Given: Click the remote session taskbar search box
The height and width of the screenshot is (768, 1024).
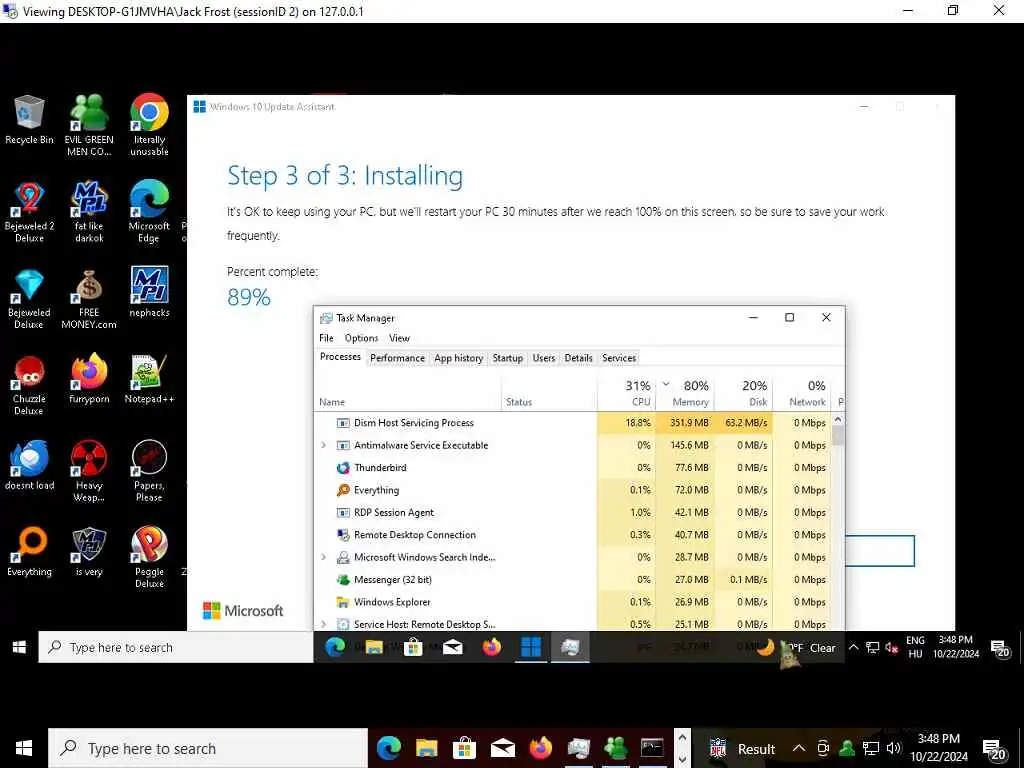Looking at the screenshot, I should (176, 647).
